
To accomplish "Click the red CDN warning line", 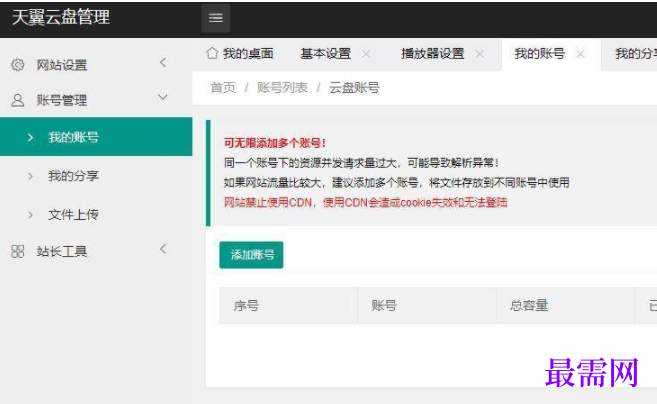I will 365,202.
